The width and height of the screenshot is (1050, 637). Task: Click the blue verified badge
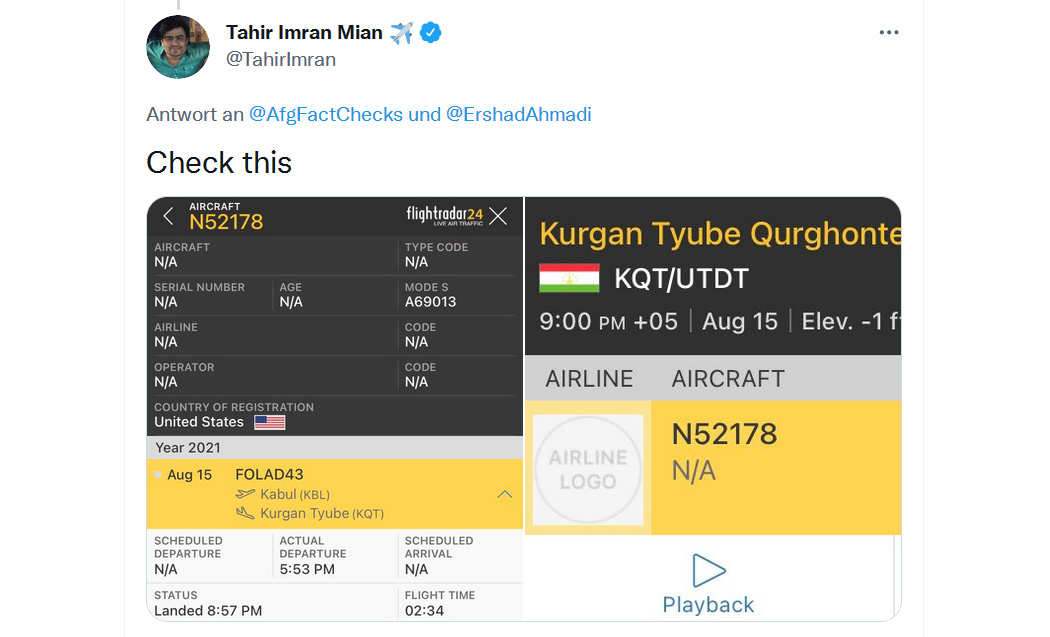point(431,32)
